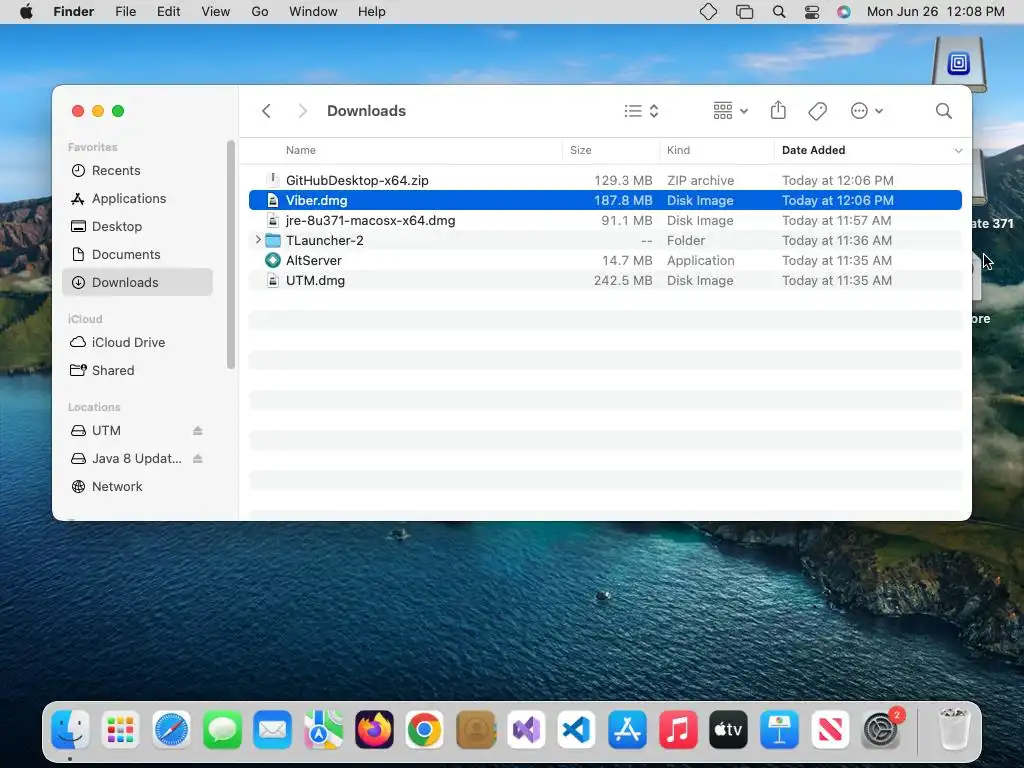1024x768 pixels.
Task: Go forward using the toolbar forward arrow
Action: [x=302, y=111]
